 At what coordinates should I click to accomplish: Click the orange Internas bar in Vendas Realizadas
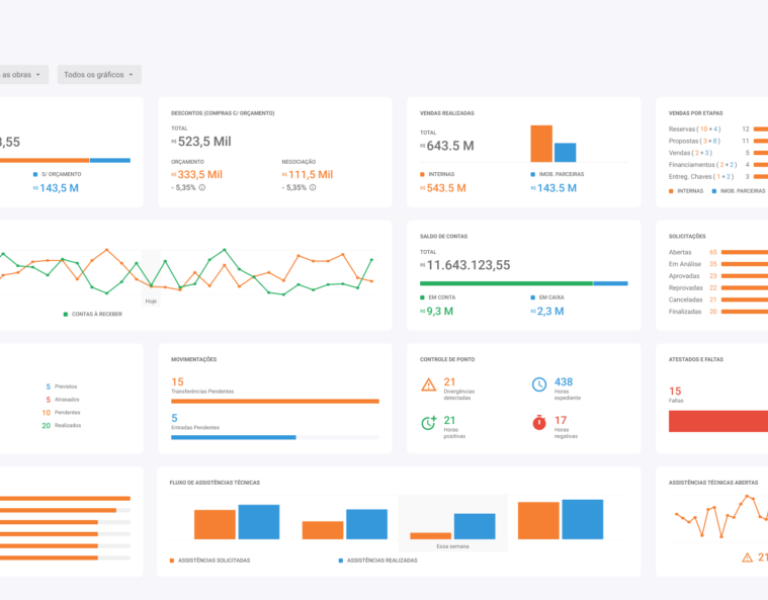pos(541,143)
